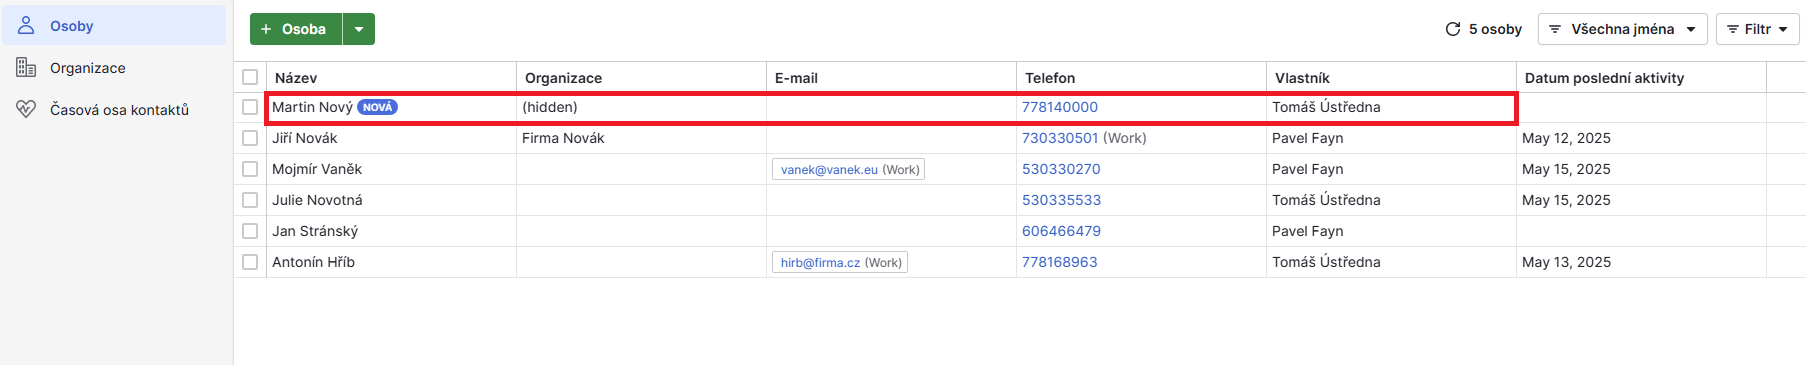Screen dimensions: 1806x365
Task: Select the checkbox for Antonín Hříb
Action: (x=250, y=262)
